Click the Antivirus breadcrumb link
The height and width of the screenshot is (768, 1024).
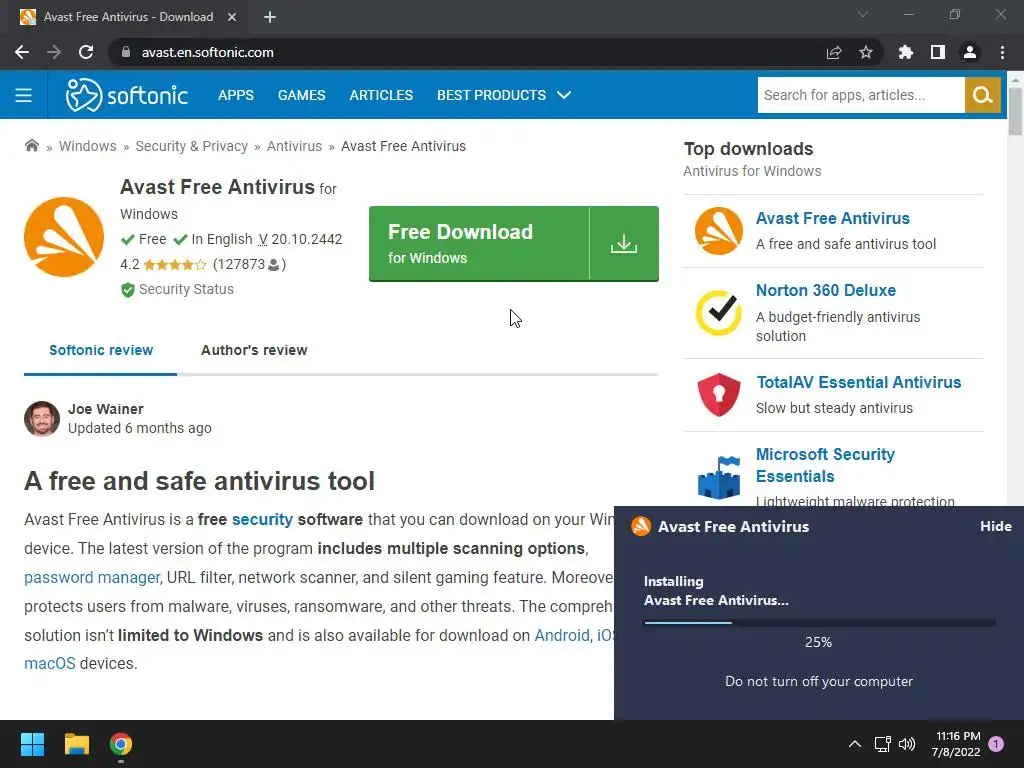click(294, 146)
